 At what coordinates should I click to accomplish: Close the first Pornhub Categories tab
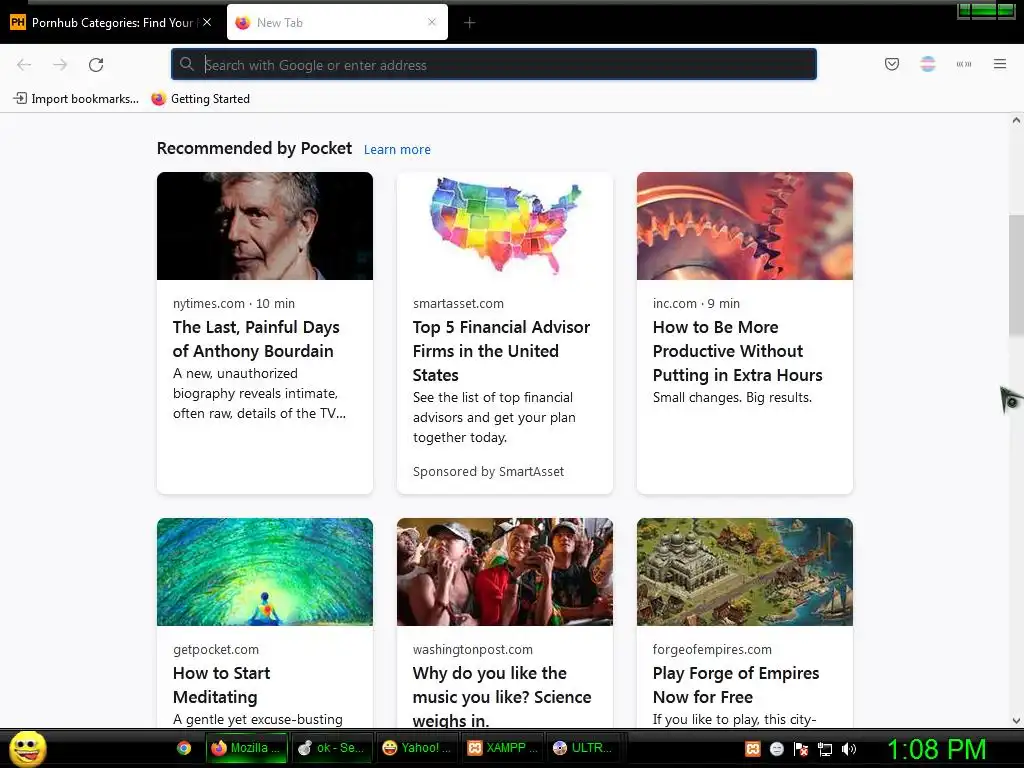point(207,22)
